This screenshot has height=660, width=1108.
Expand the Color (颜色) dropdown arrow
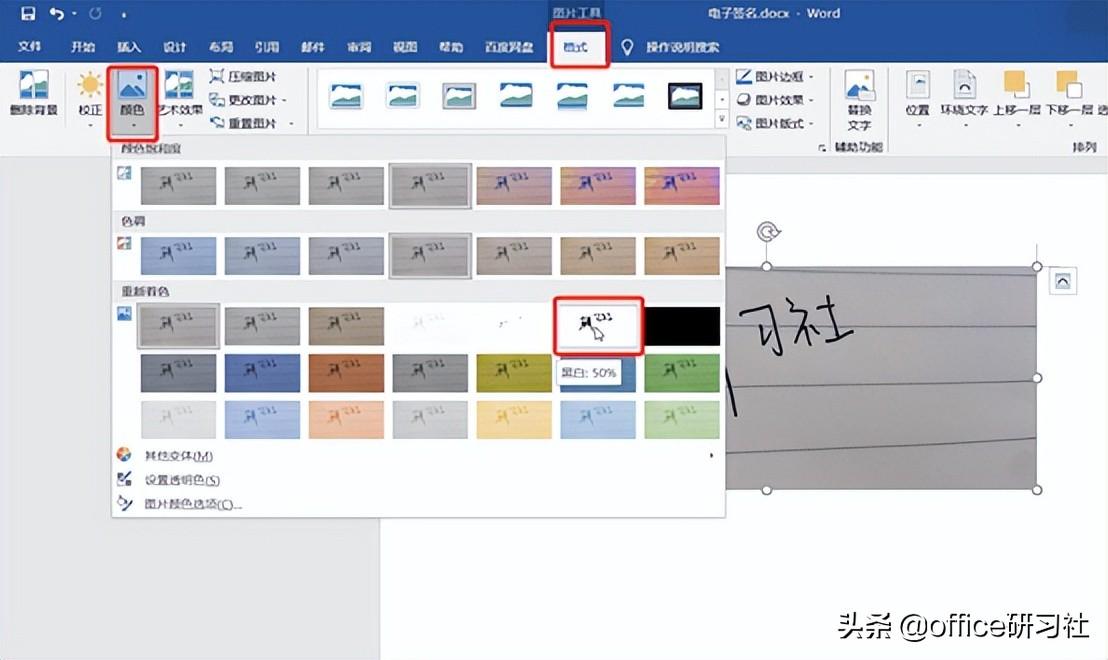[131, 123]
